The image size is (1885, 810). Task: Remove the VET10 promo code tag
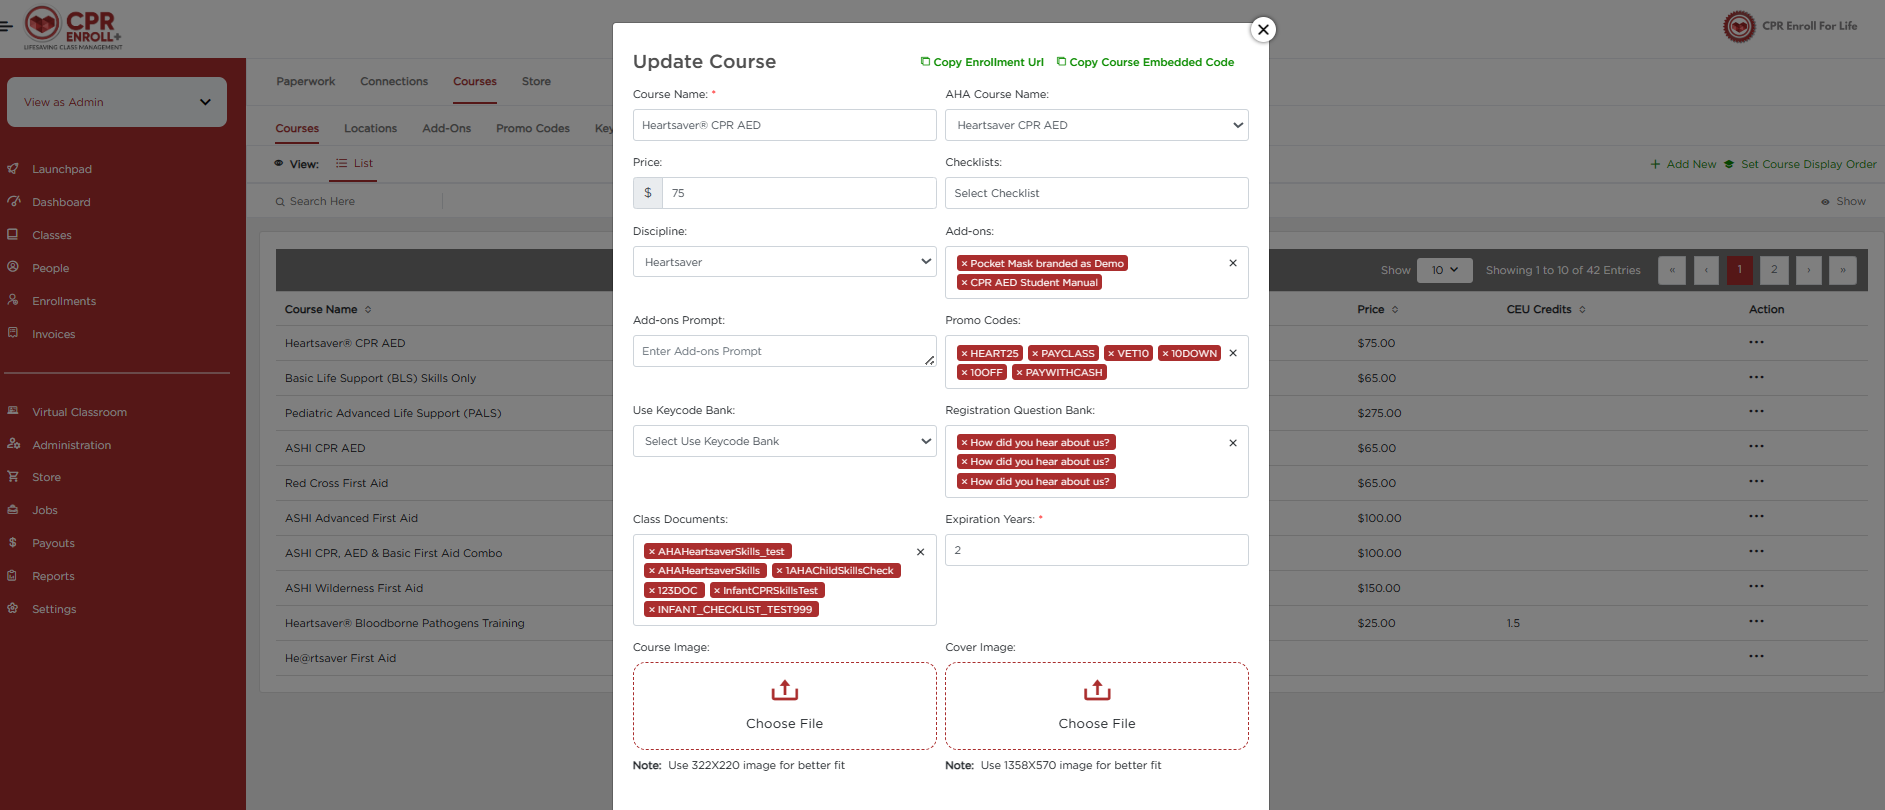[1111, 354]
